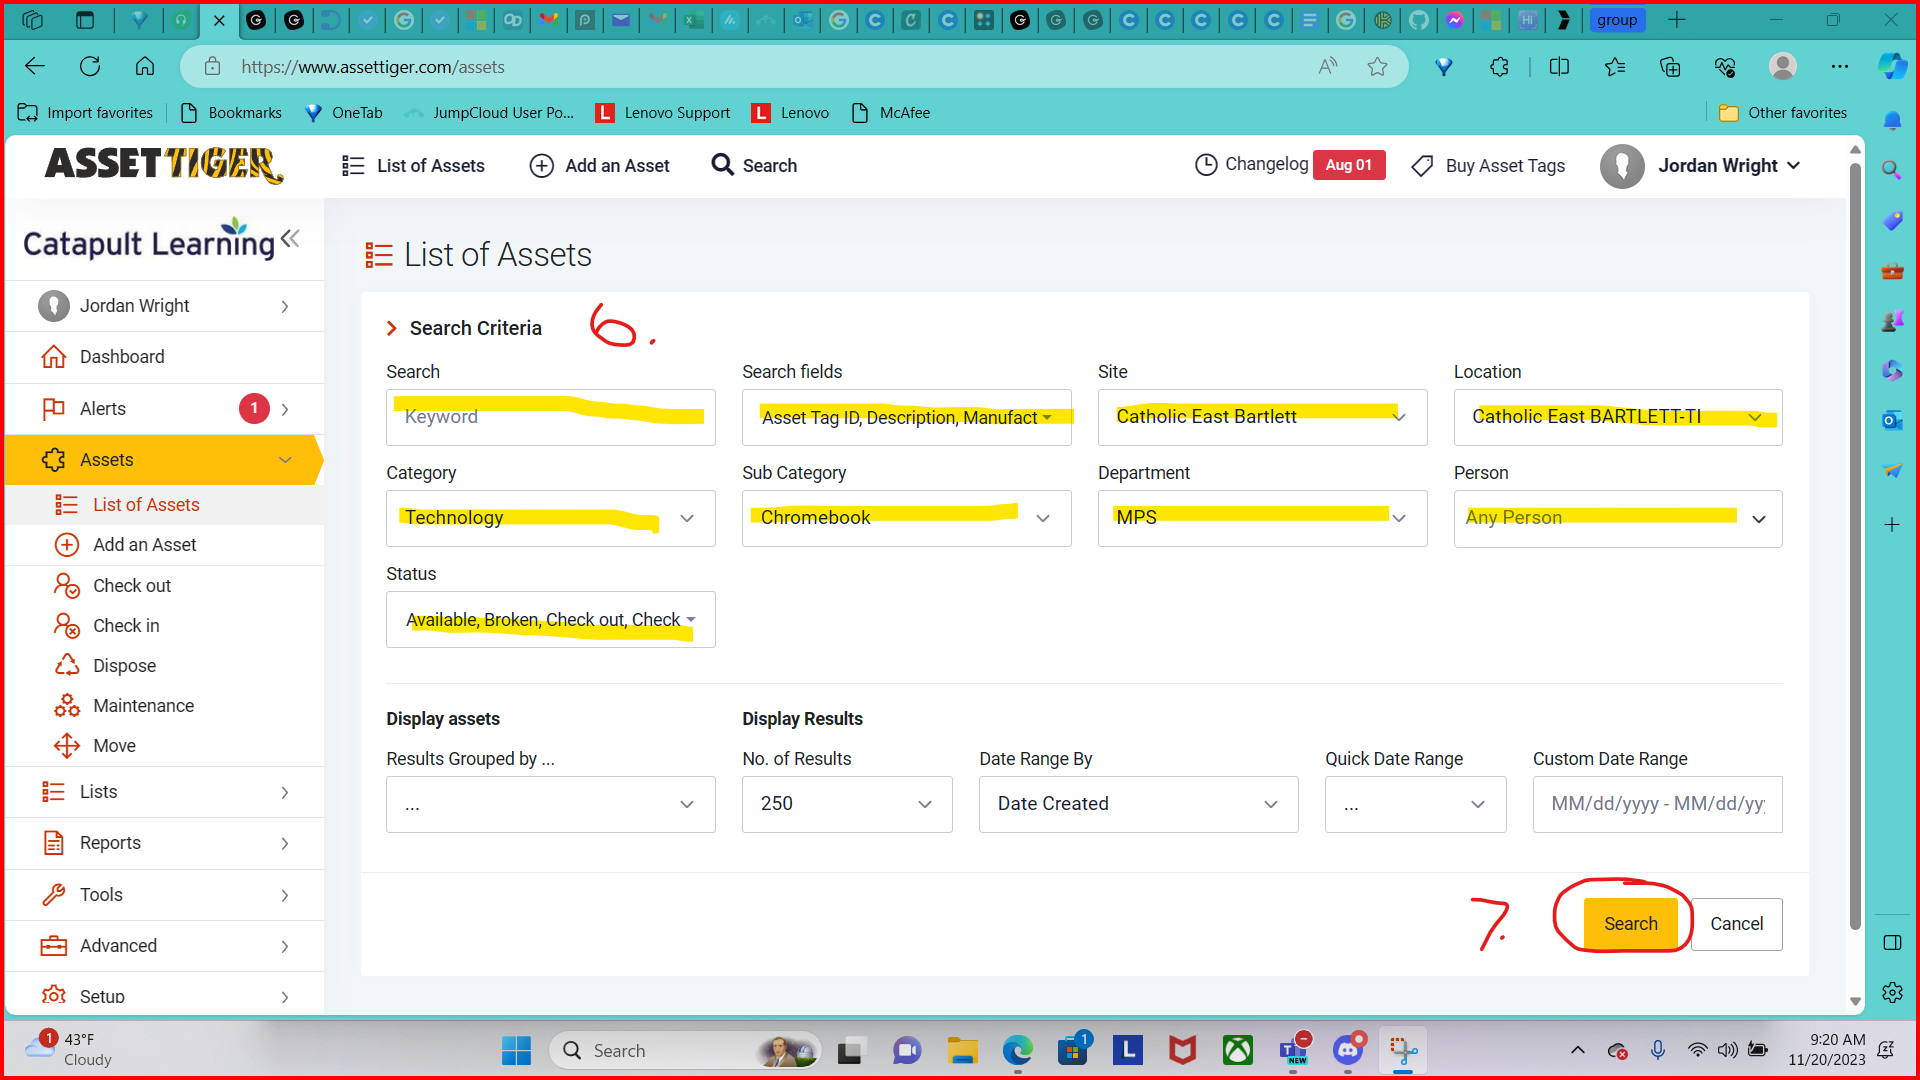Viewport: 1920px width, 1080px height.
Task: Click the Cancel button
Action: coord(1736,924)
